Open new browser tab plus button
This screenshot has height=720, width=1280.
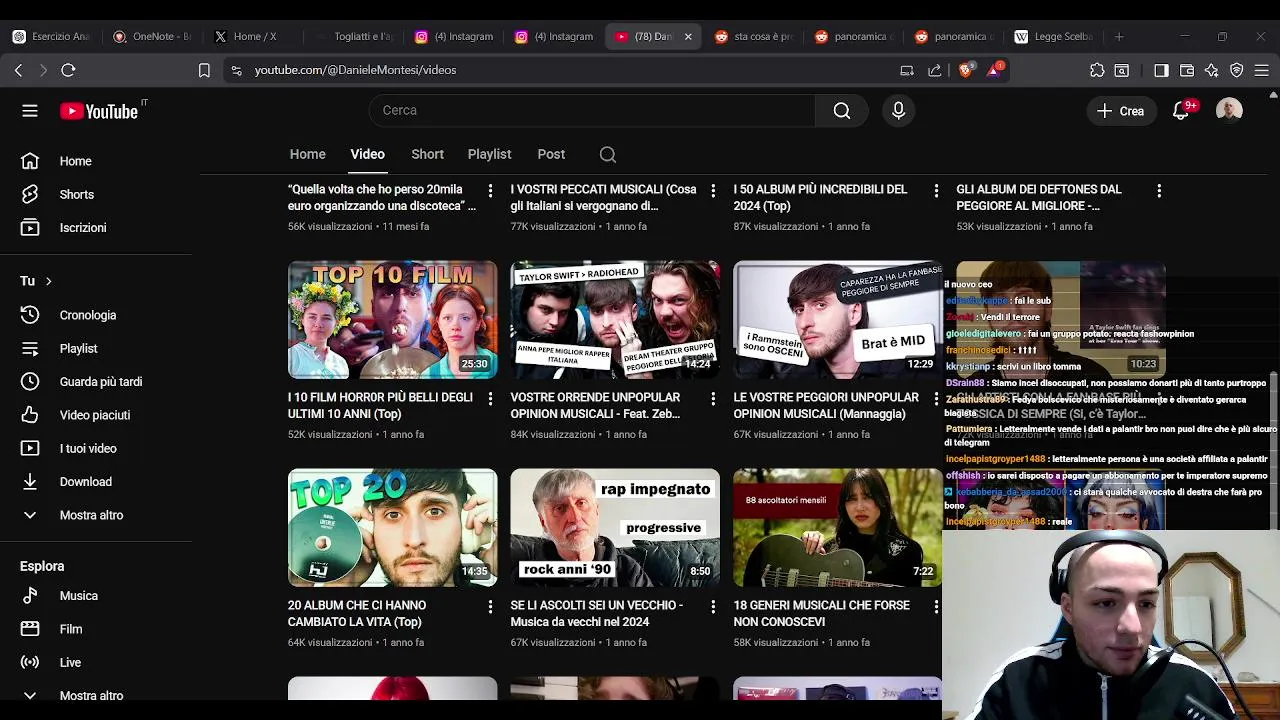click(1119, 37)
